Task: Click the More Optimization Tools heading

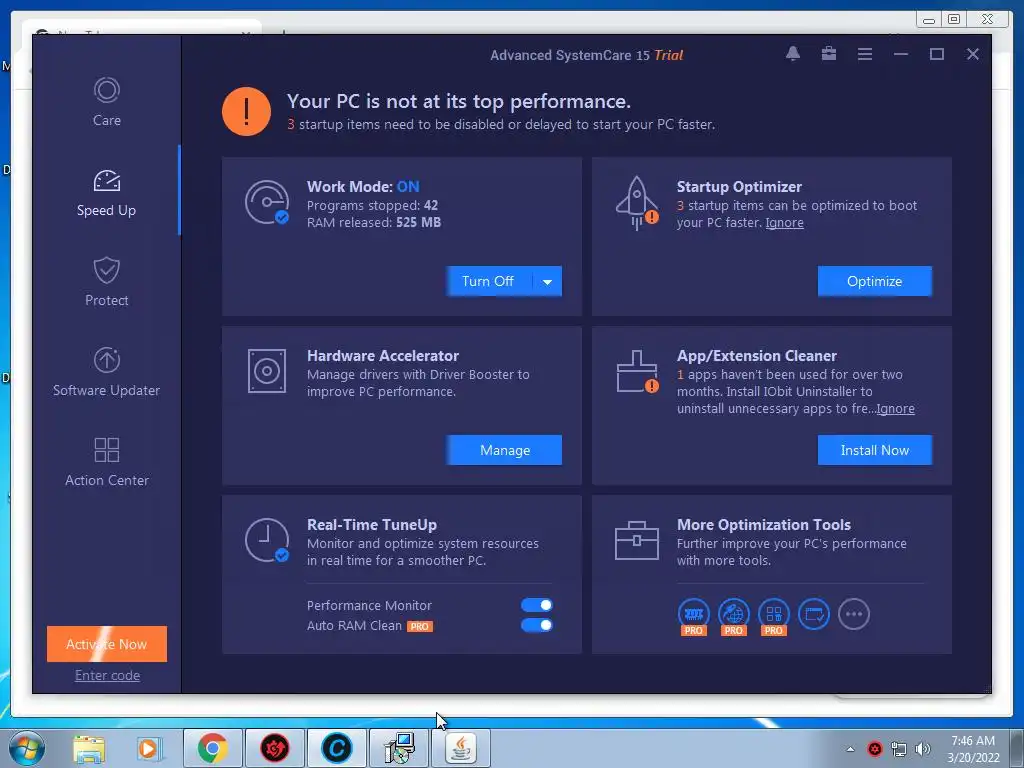Action: pyautogui.click(x=763, y=525)
